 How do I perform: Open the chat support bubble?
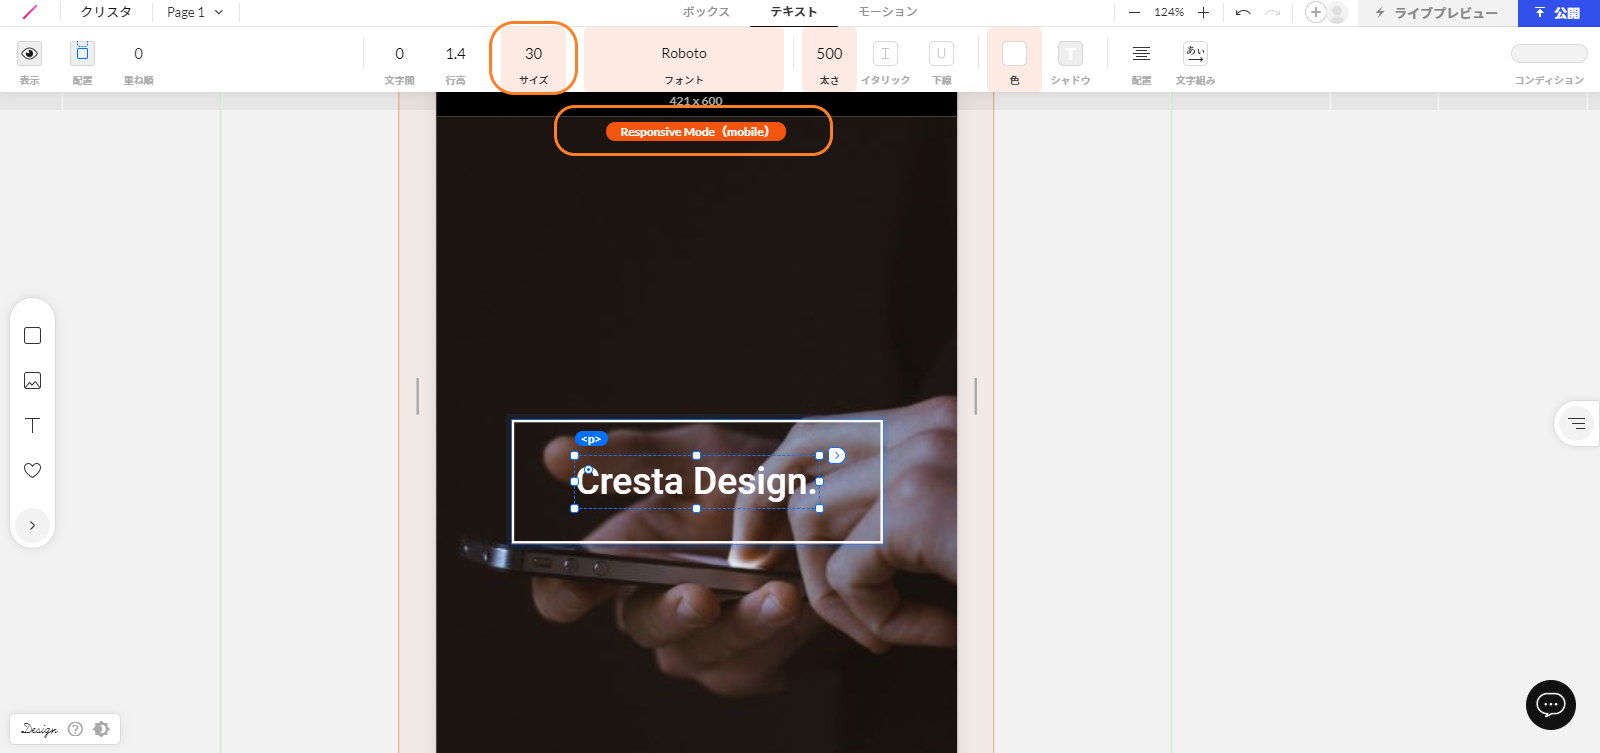[1551, 705]
